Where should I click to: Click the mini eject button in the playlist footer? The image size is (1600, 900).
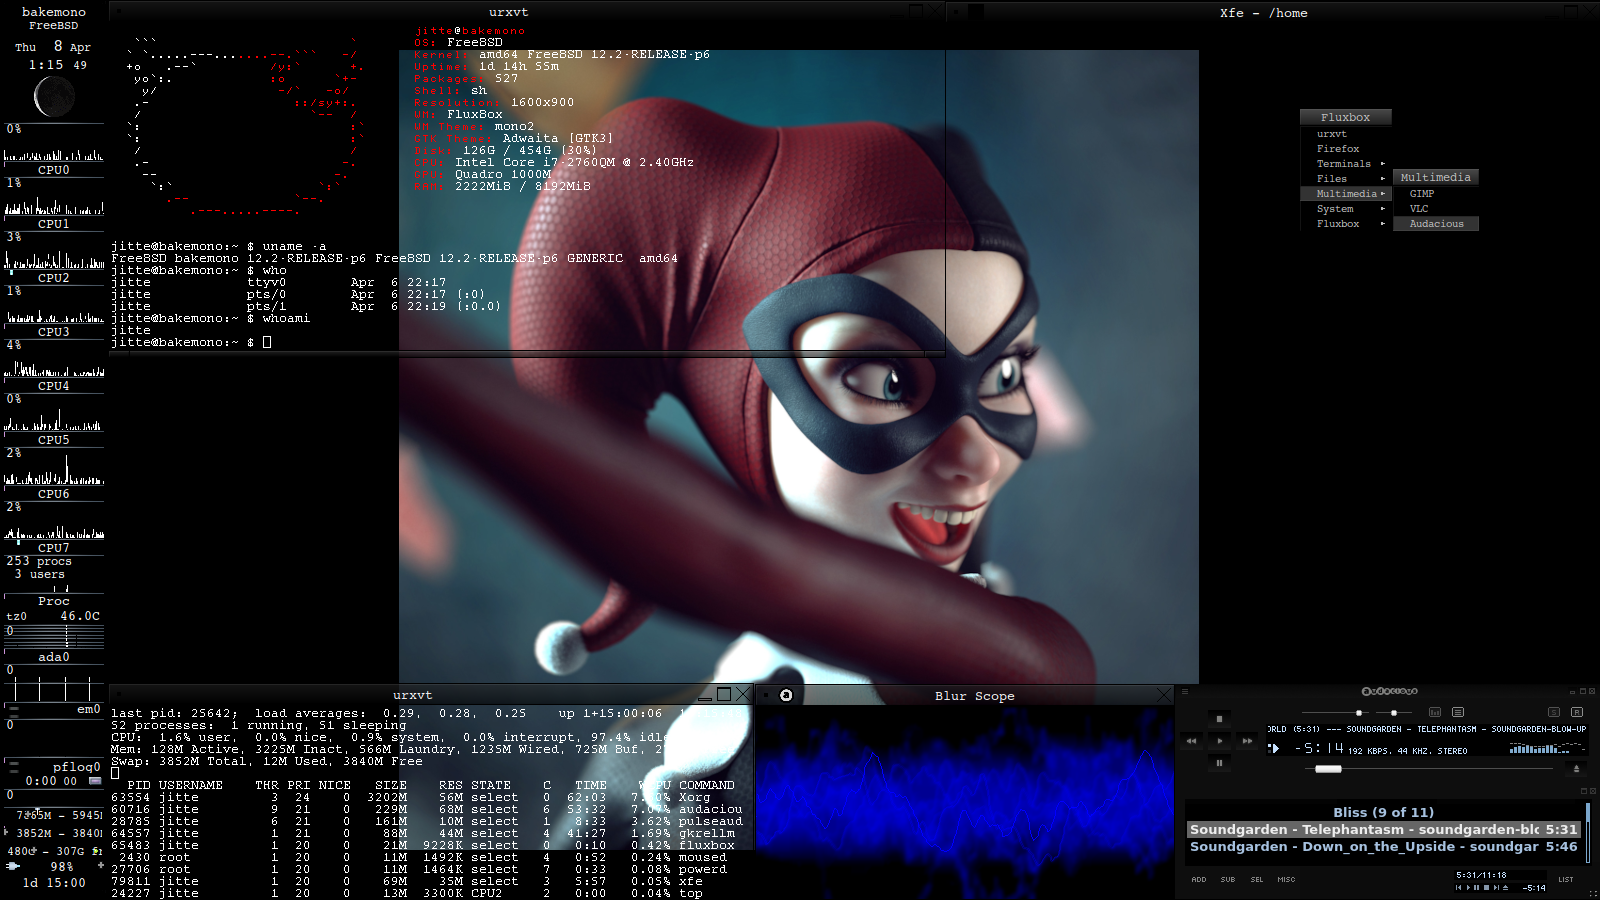pos(1505,887)
